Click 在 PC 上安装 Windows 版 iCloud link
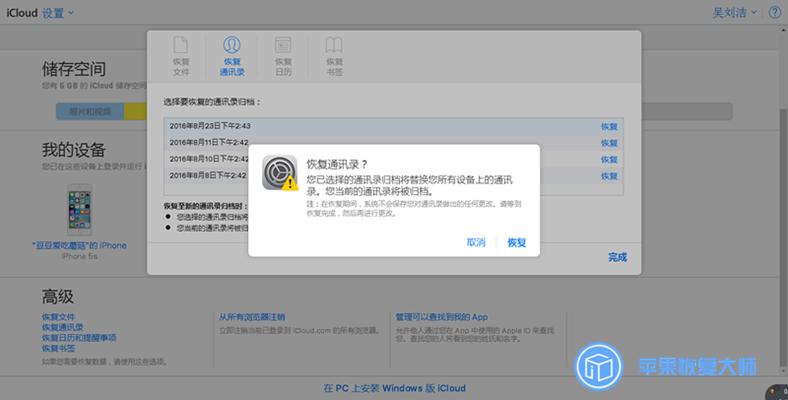The width and height of the screenshot is (788, 400). pos(395,388)
